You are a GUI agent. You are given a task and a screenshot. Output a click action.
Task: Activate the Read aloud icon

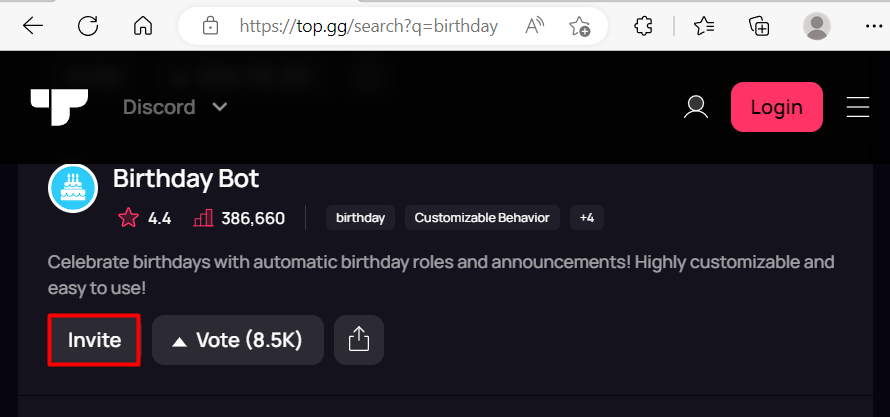pyautogui.click(x=534, y=26)
